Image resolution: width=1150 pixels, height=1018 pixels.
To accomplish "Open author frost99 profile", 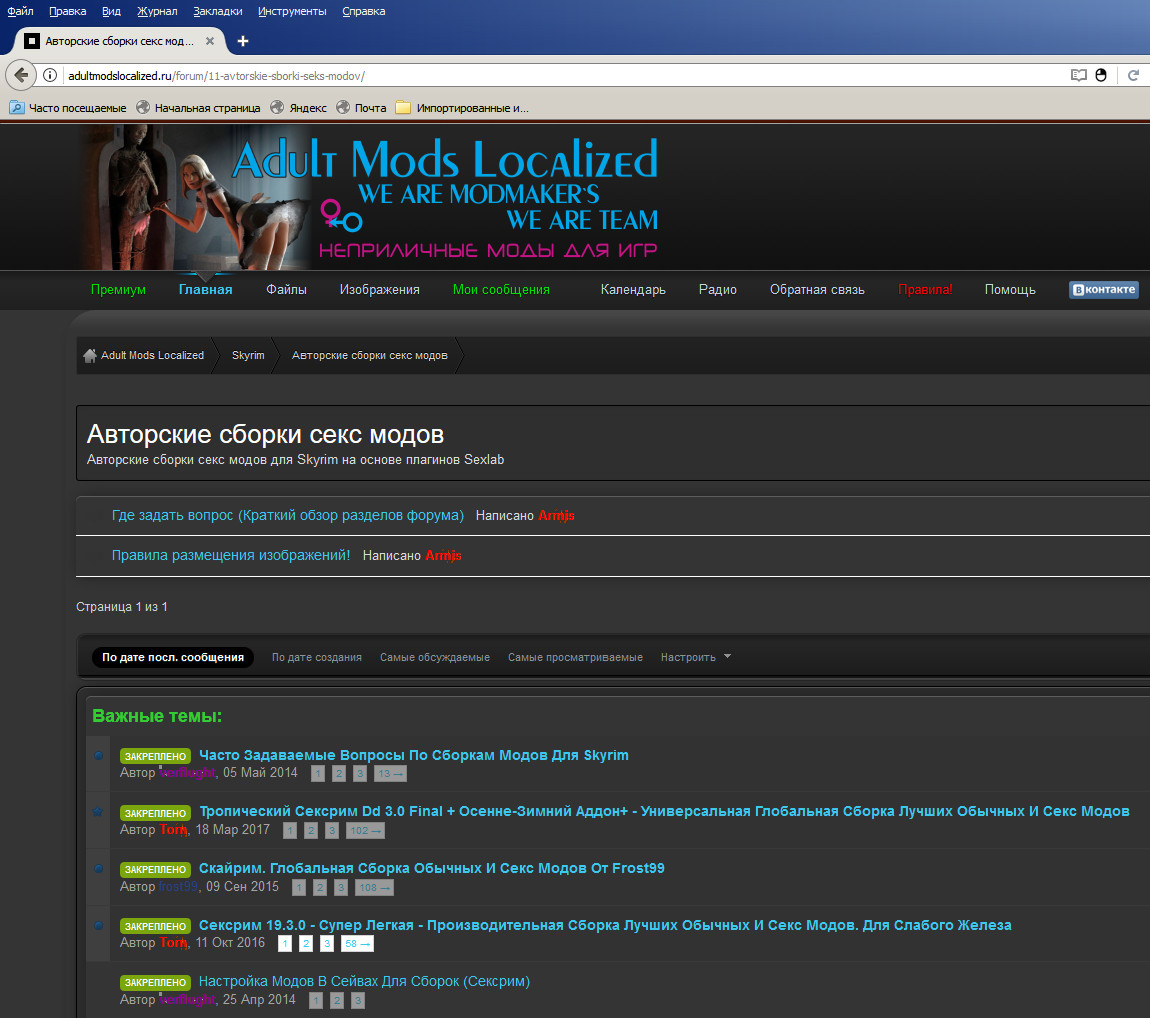I will coord(178,887).
